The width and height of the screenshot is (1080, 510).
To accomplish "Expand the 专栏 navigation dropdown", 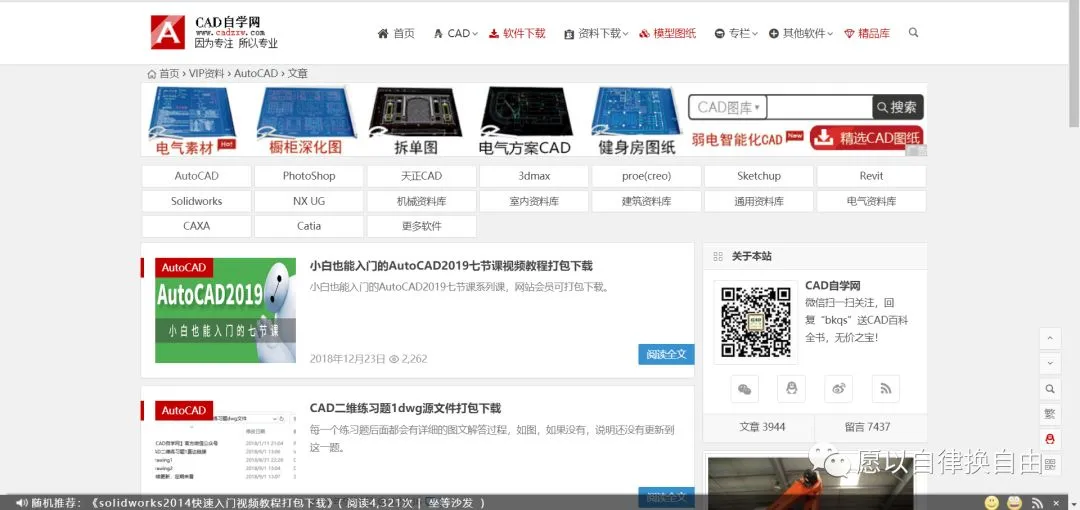I will coord(736,33).
